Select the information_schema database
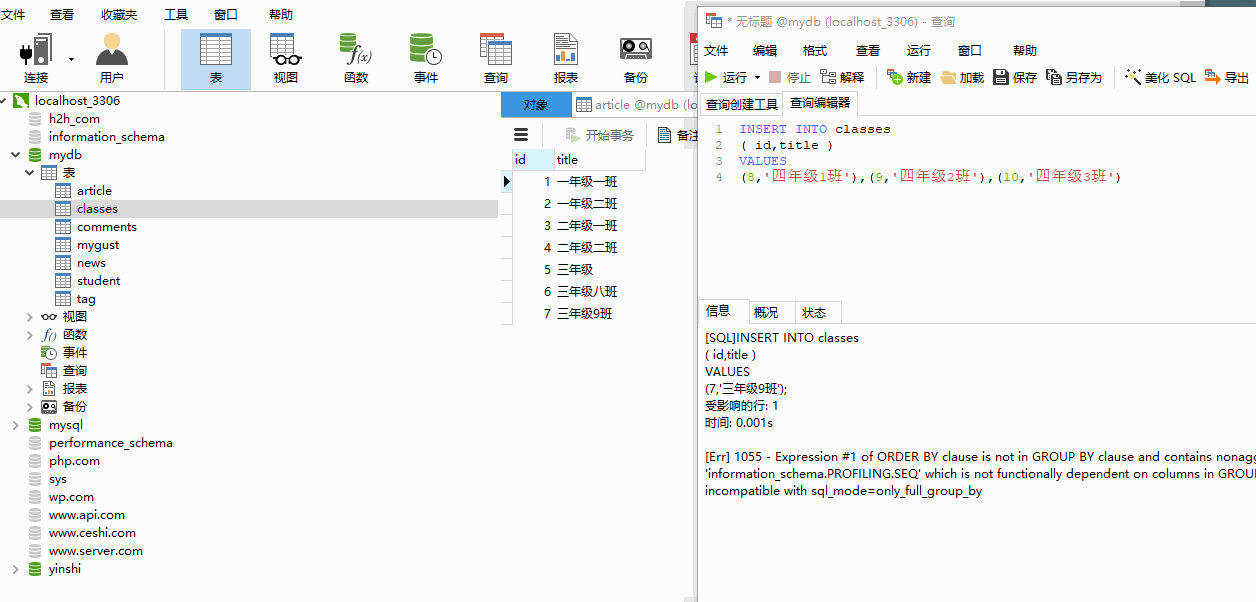Screen dimensions: 1256x602 pyautogui.click(x=106, y=137)
